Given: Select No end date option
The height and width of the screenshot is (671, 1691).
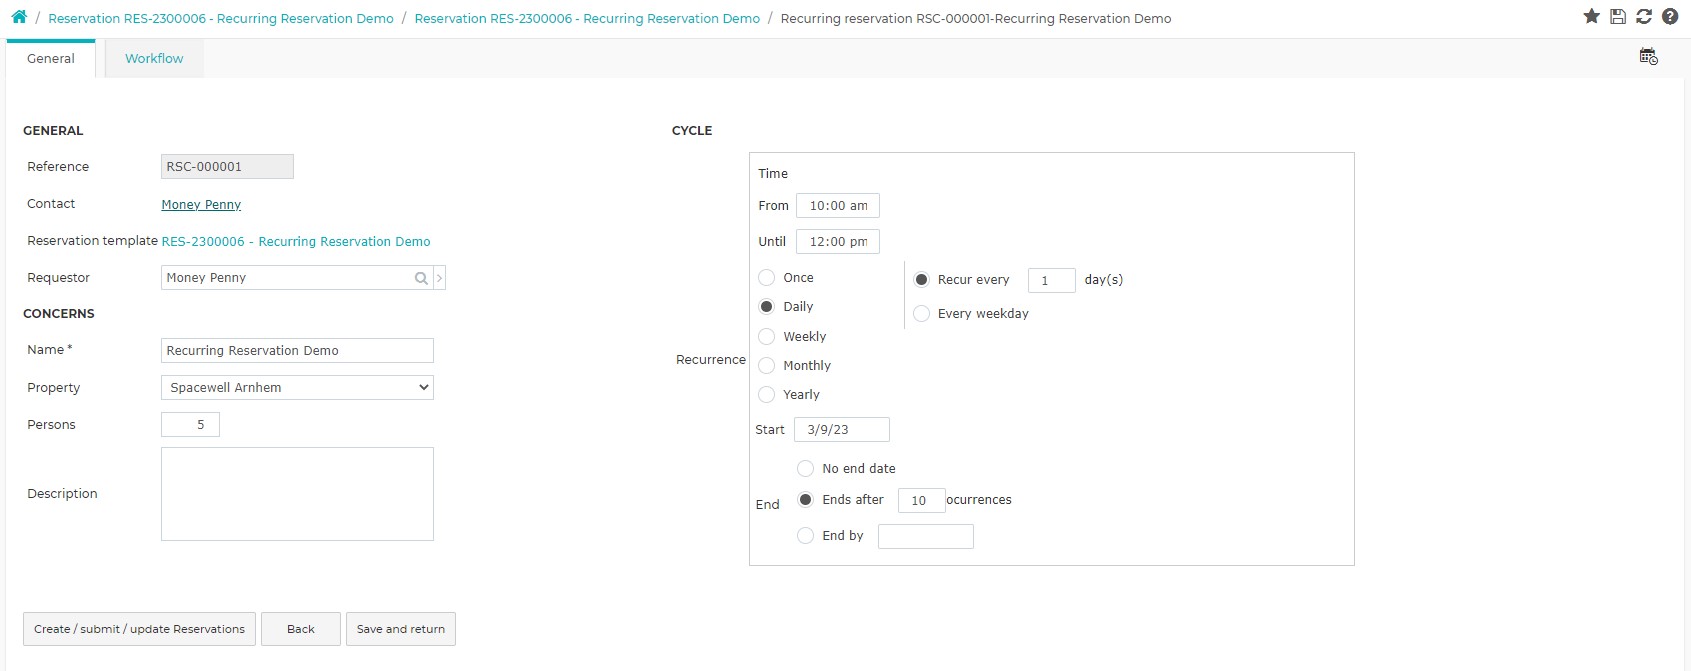Looking at the screenshot, I should [806, 469].
